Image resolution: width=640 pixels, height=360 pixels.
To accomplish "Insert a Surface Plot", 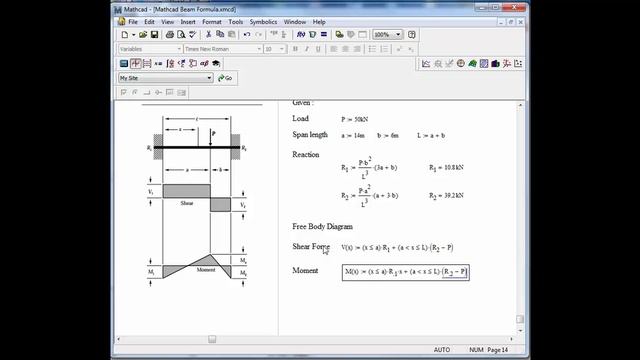I will coord(472,64).
